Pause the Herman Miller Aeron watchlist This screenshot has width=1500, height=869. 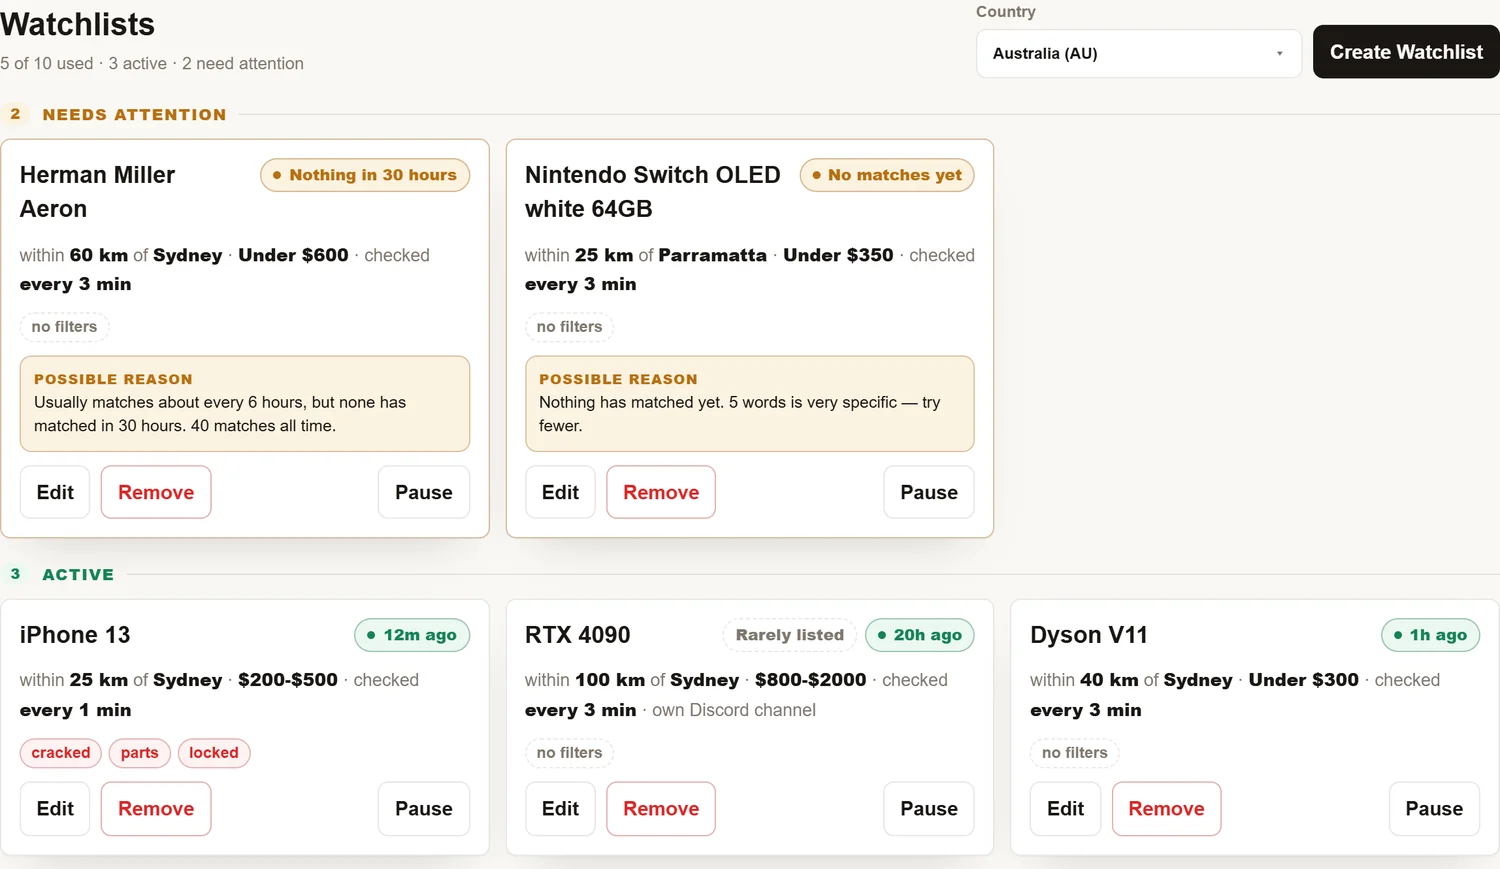click(x=424, y=492)
